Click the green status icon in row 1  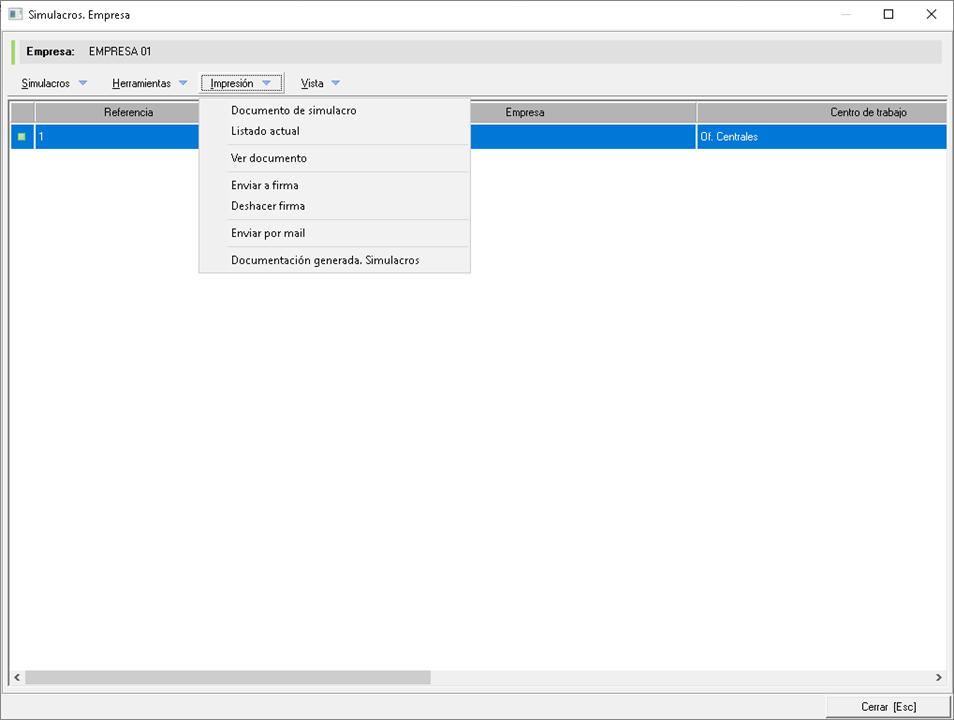[x=22, y=136]
